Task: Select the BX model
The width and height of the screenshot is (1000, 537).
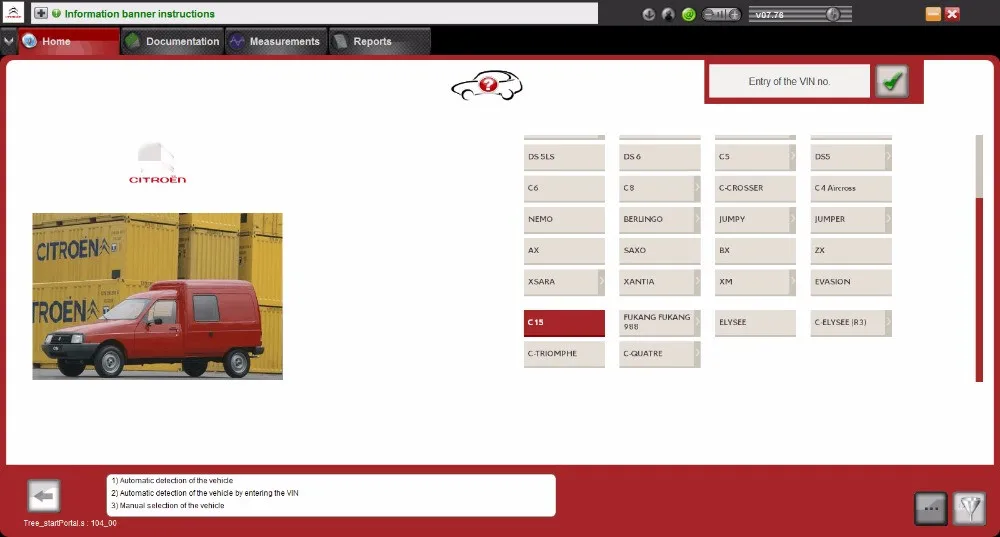Action: 755,251
